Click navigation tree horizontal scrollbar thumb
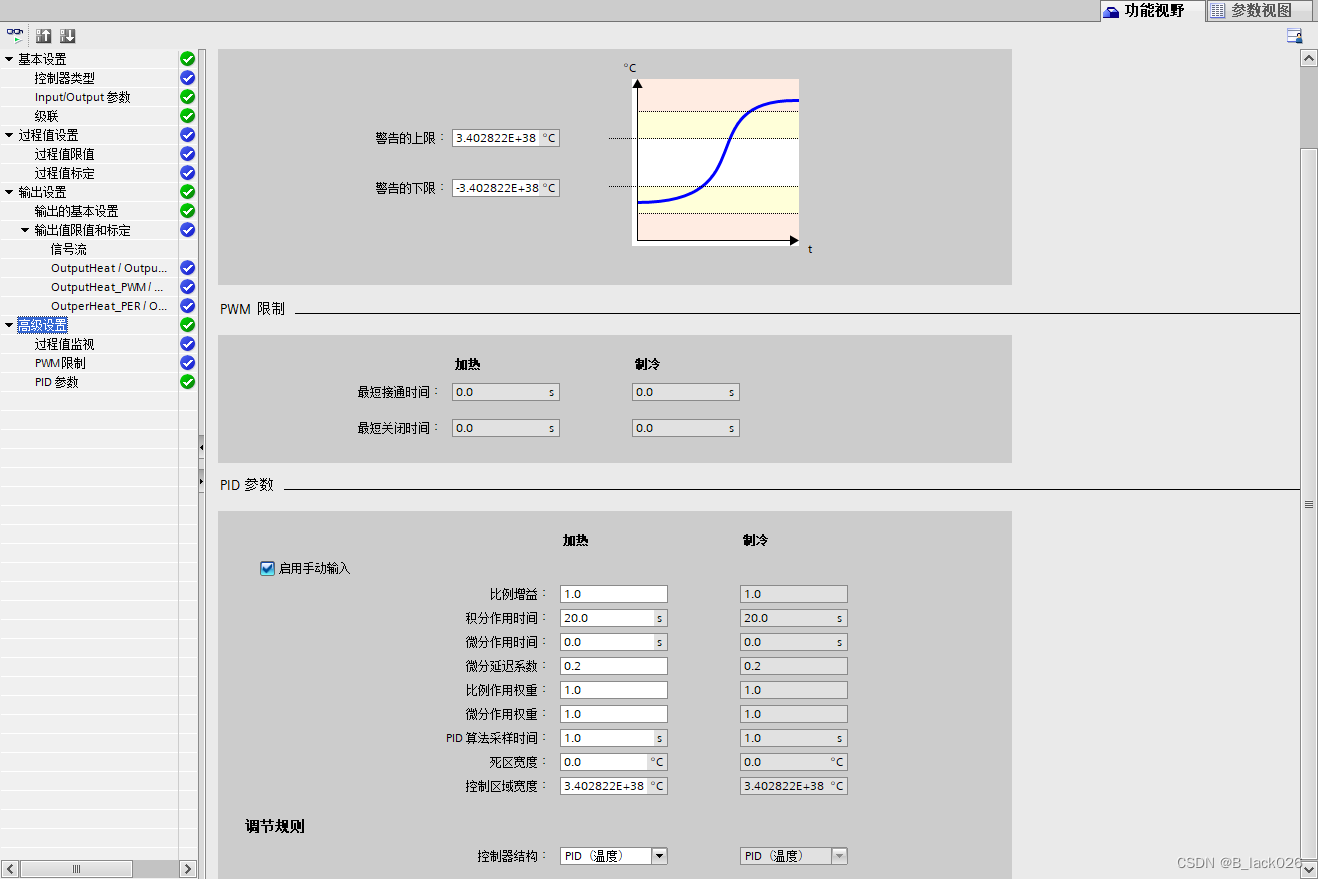Image resolution: width=1318 pixels, height=879 pixels. [76, 869]
